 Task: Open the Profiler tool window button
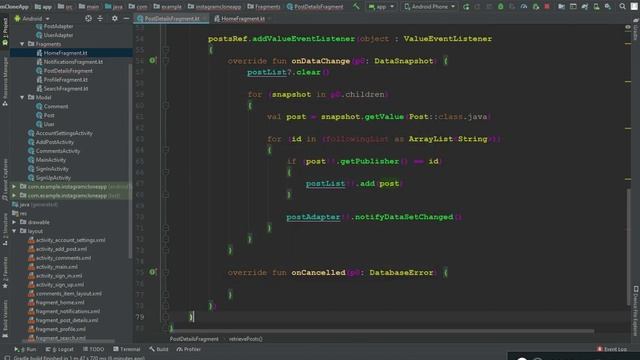[189, 349]
